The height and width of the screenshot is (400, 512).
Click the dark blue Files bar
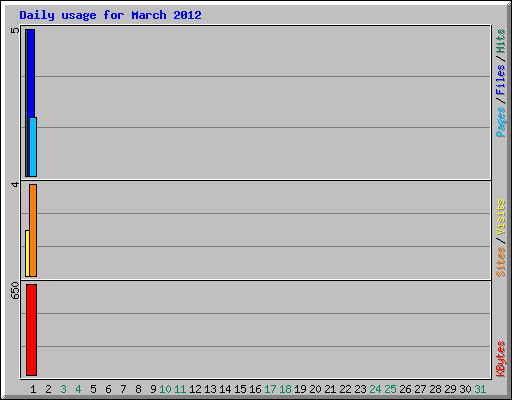[x=31, y=73]
